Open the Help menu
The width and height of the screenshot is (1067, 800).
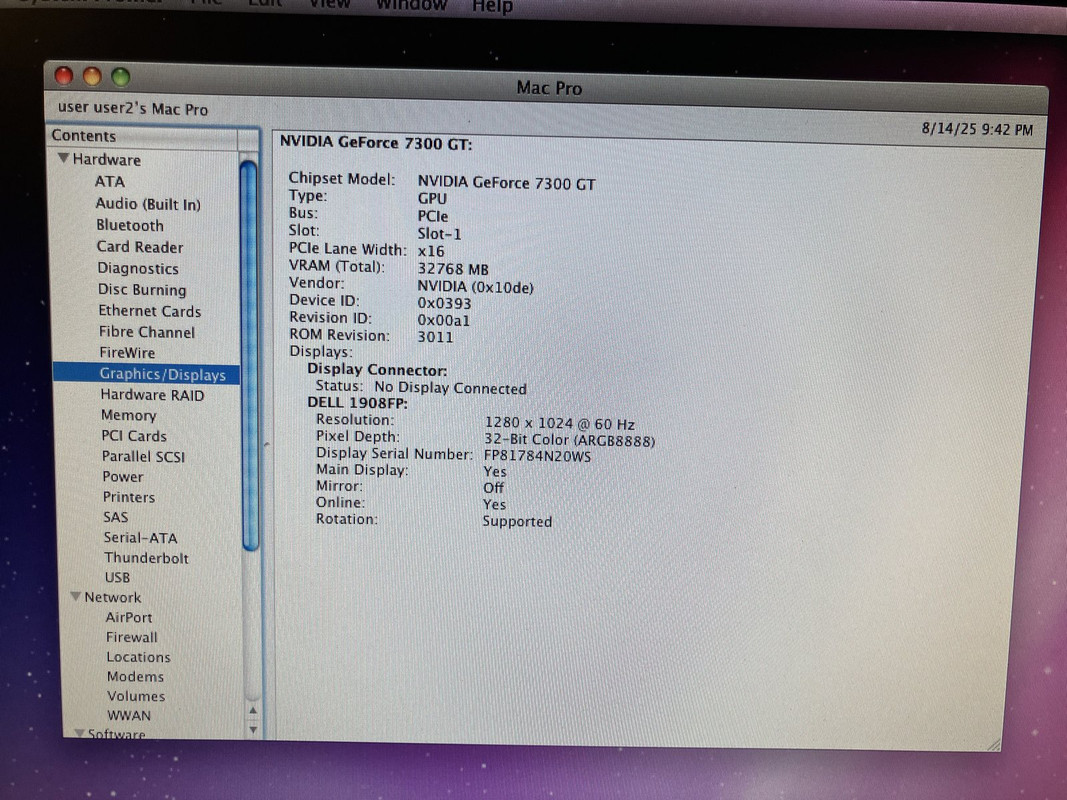point(492,7)
